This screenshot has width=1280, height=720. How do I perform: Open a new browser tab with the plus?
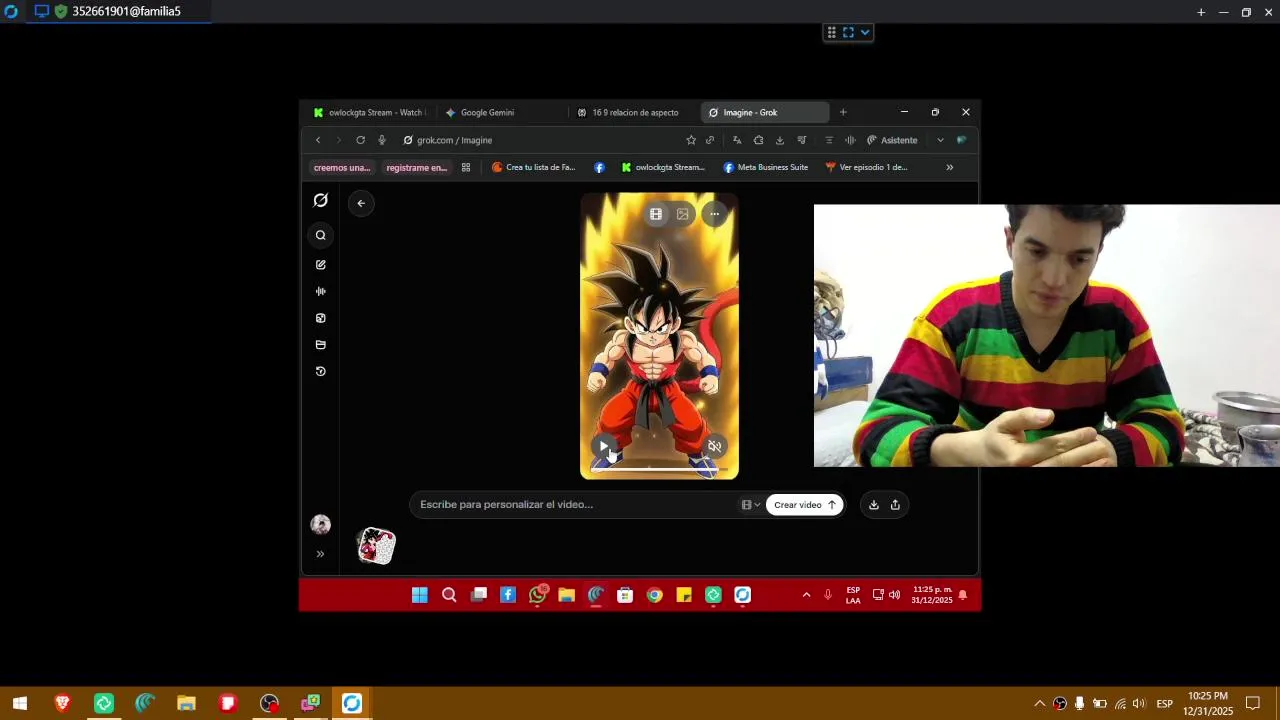(x=843, y=113)
